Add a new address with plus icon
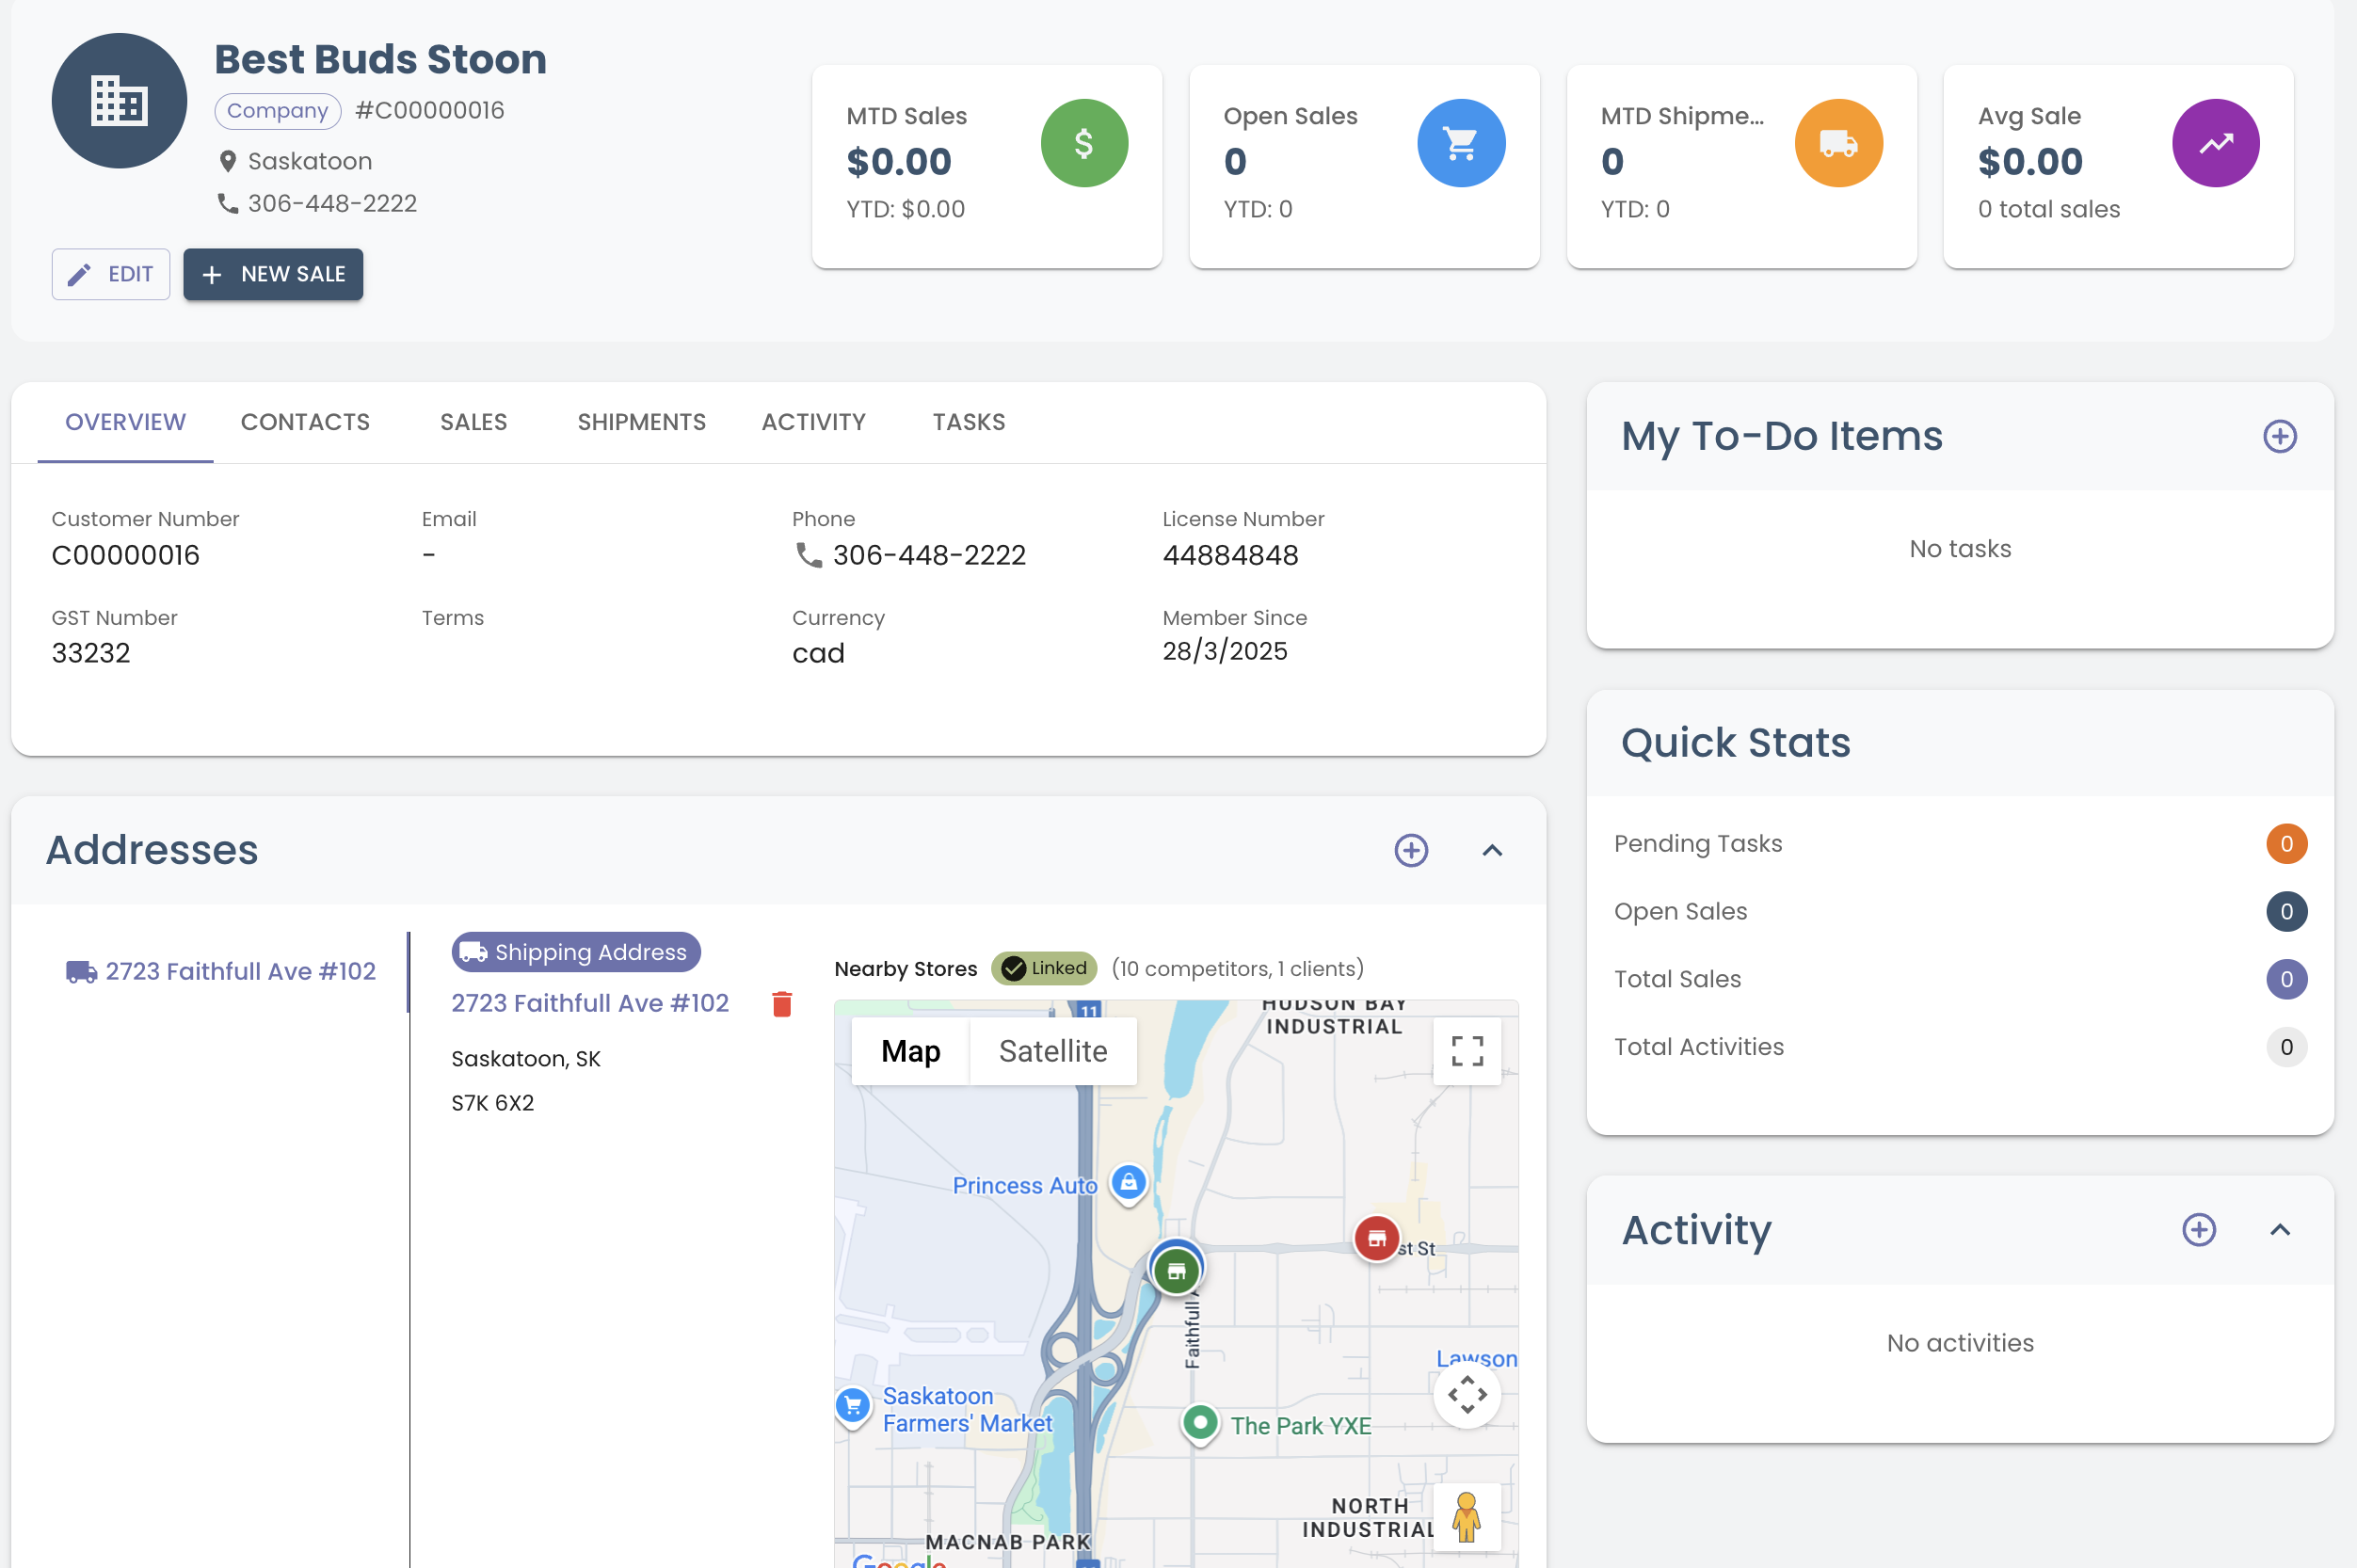 pos(1410,850)
